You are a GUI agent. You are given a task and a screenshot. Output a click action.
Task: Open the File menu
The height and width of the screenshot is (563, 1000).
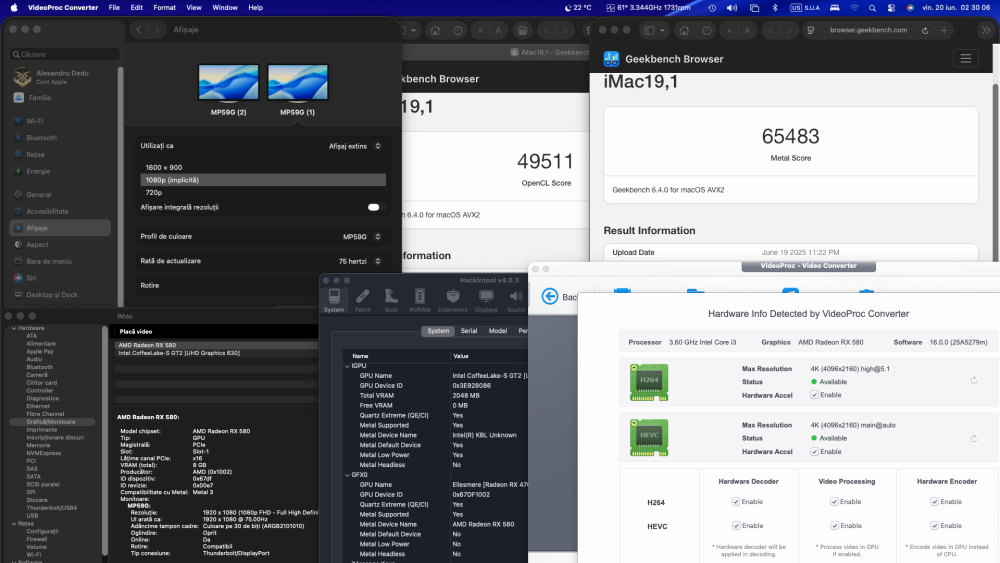tap(114, 8)
